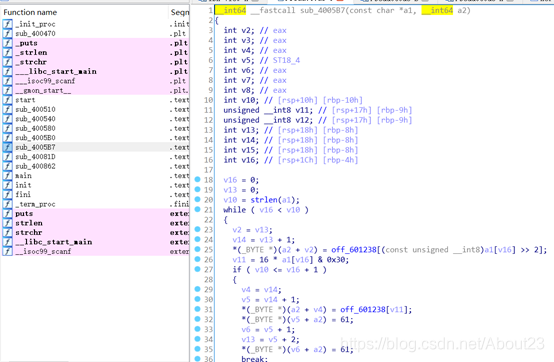The height and width of the screenshot is (362, 554).
Task: Click the function icon beside sub_400580
Action: coord(7,128)
